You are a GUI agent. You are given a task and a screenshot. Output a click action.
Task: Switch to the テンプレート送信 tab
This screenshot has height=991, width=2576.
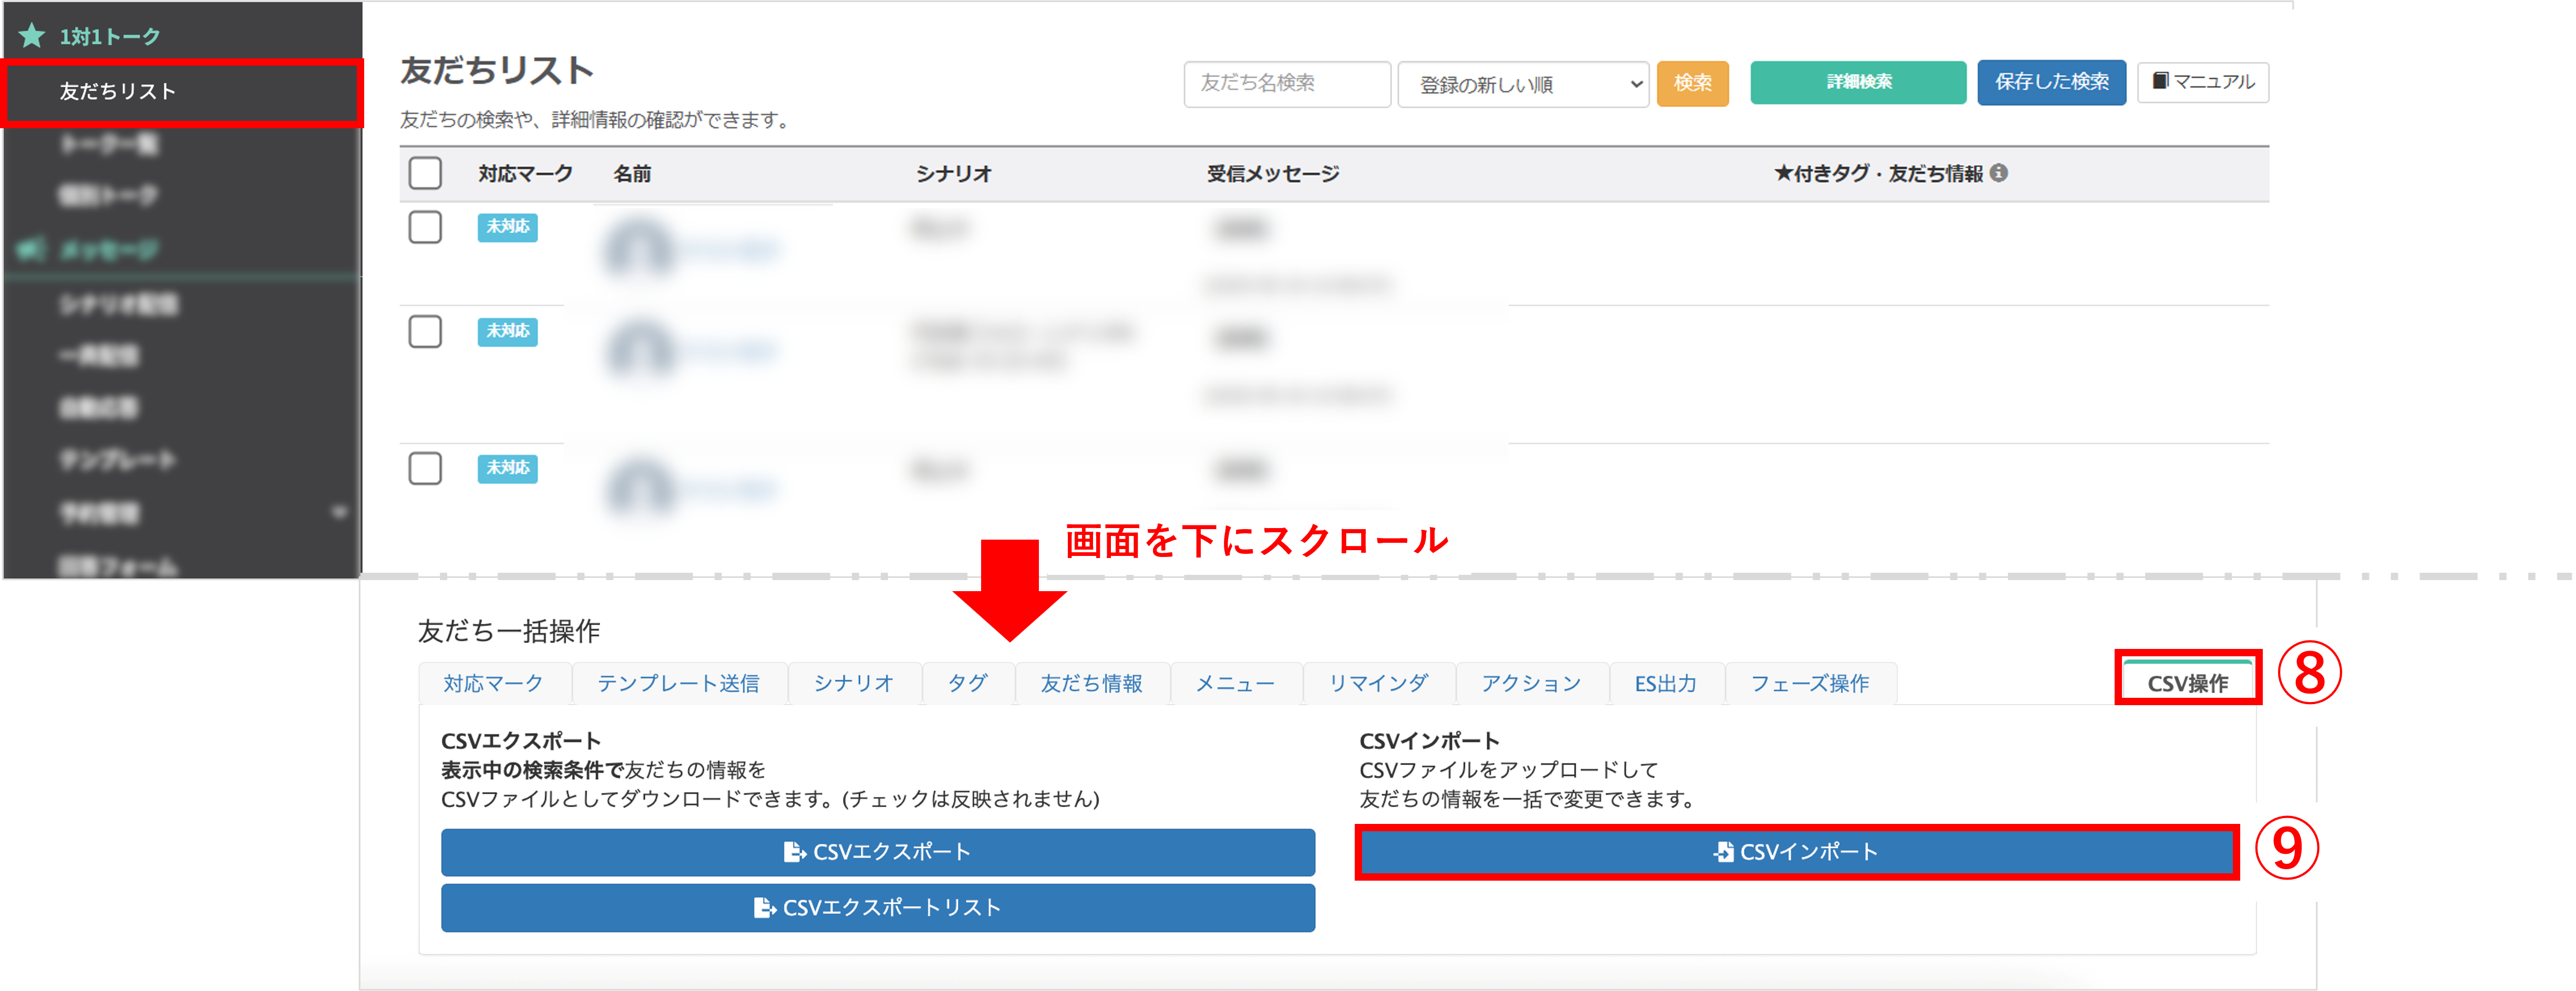678,683
